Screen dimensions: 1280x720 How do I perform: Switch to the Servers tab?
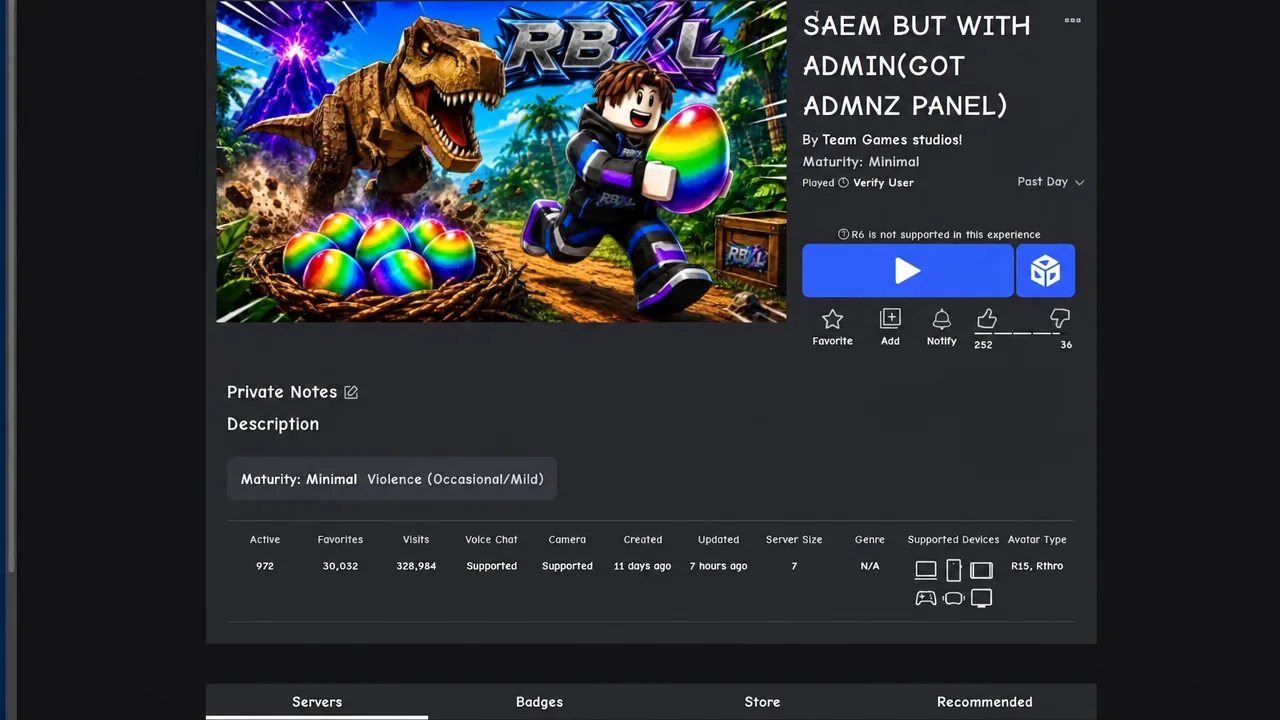pos(317,702)
